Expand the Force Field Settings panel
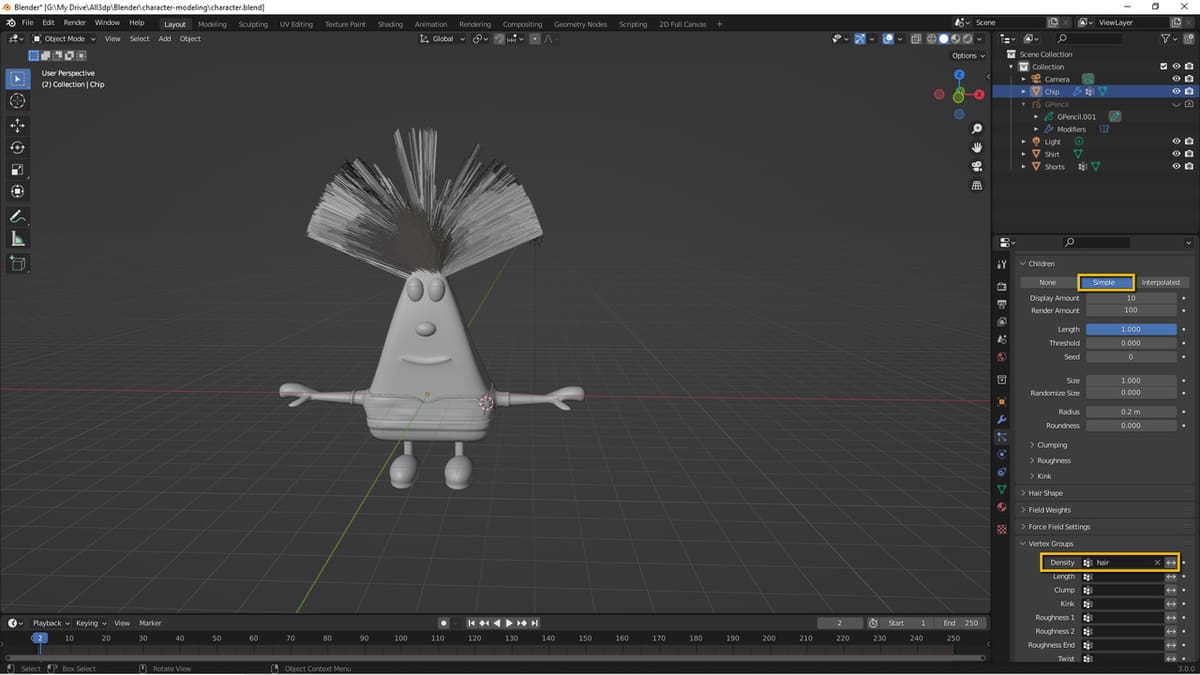Viewport: 1200px width, 675px height. coord(1059,527)
